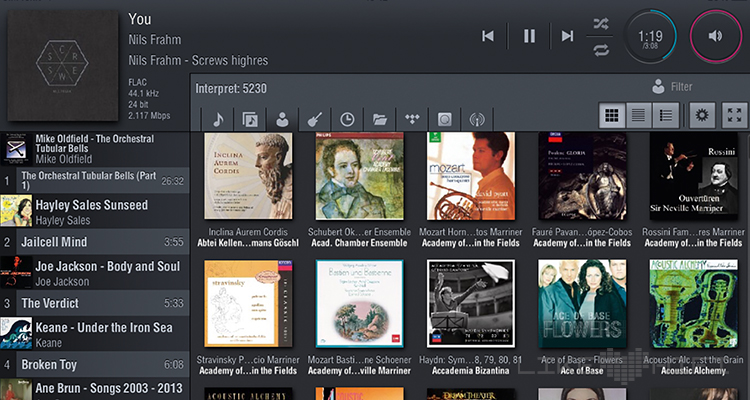Click the Hayley Sales thumbnail in queue
The width and height of the screenshot is (750, 400).
16,211
